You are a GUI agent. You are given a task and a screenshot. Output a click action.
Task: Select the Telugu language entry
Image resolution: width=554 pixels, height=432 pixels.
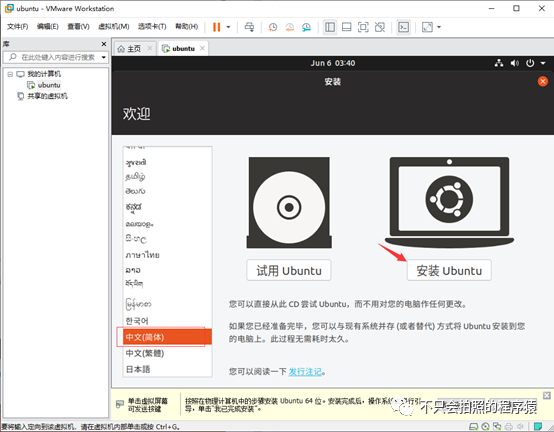(x=167, y=191)
